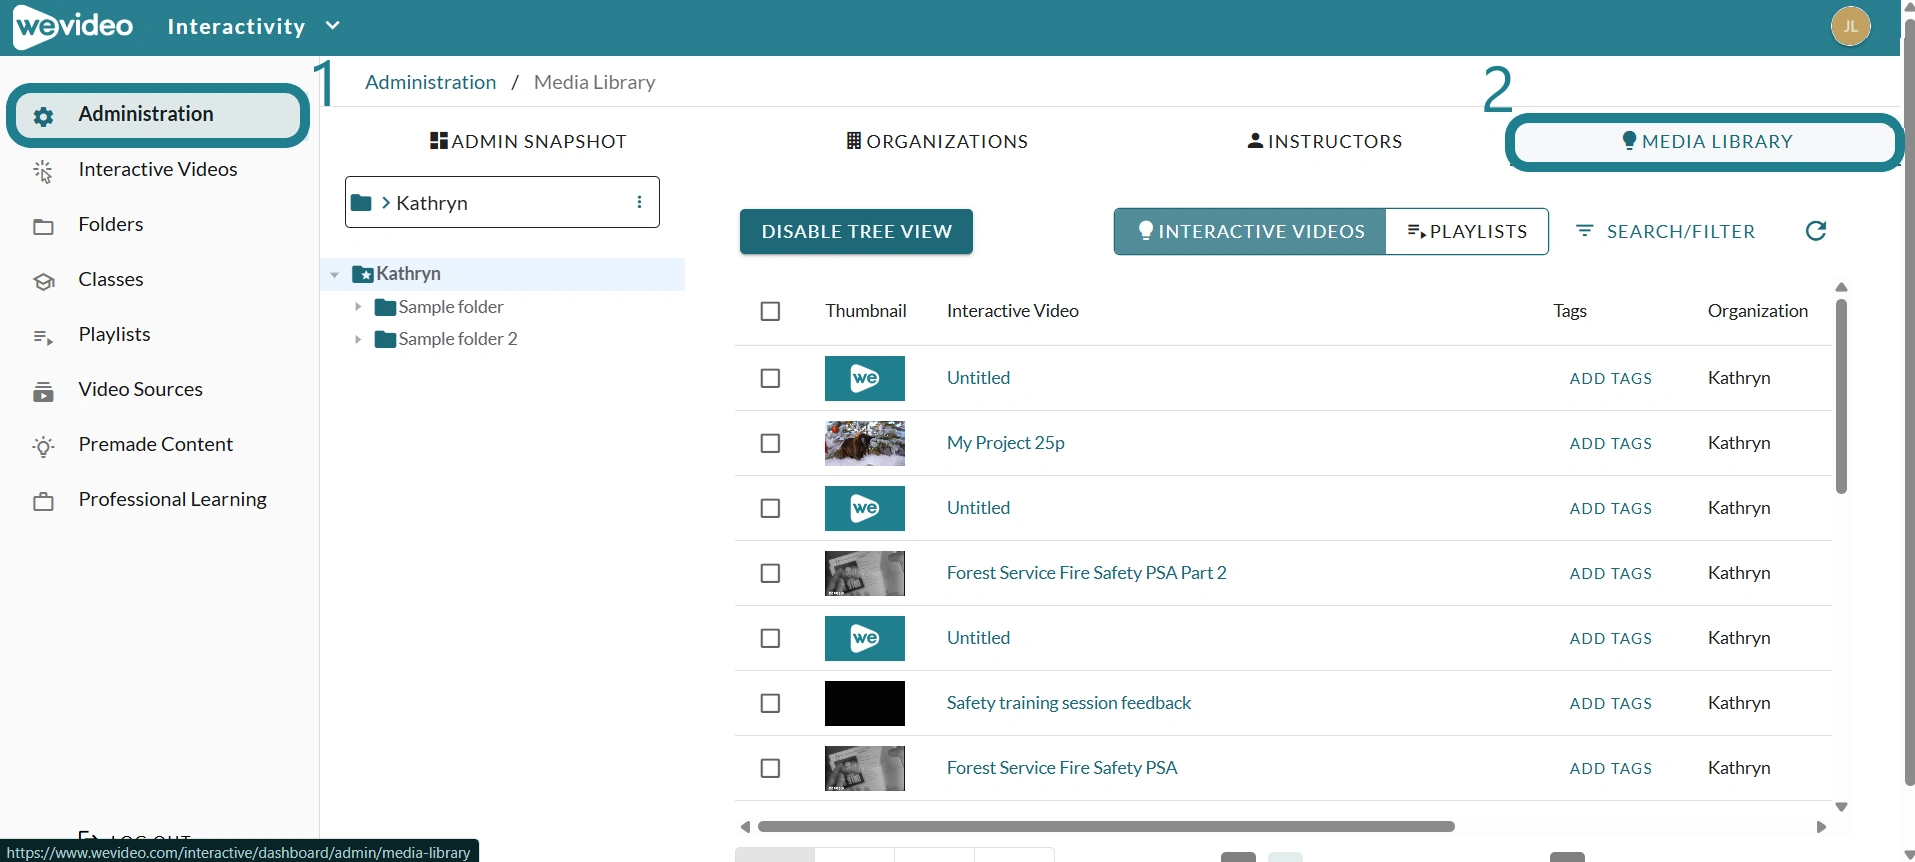
Task: Switch to the Media Library tab
Action: [1706, 142]
